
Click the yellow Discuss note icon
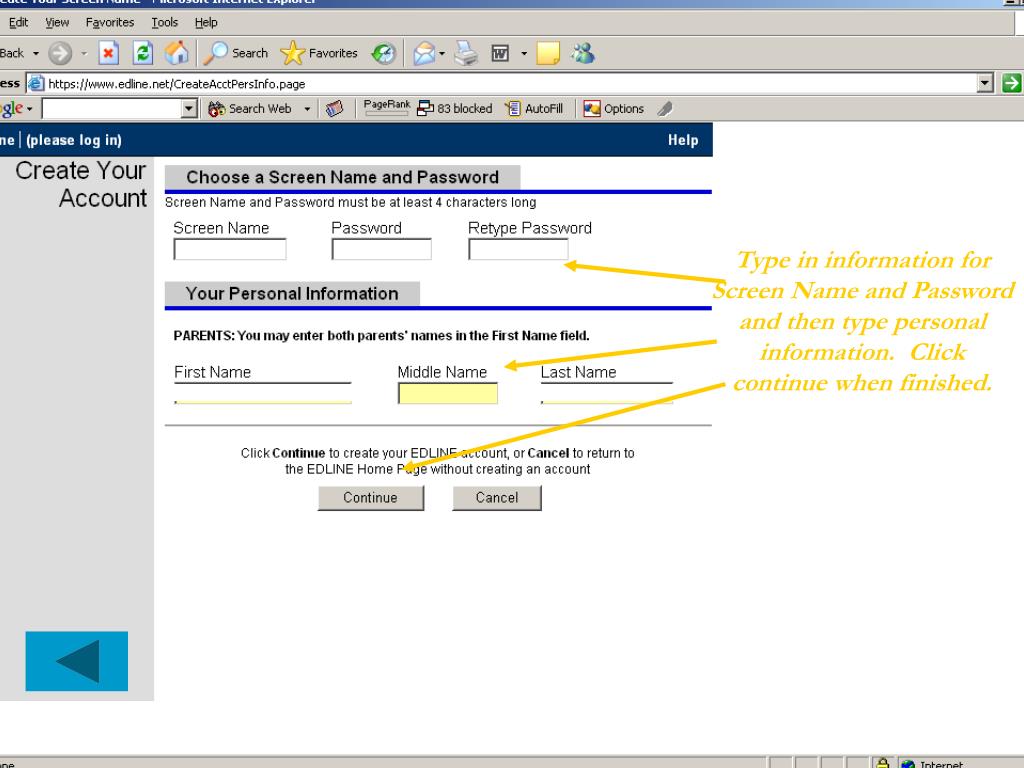pyautogui.click(x=548, y=53)
